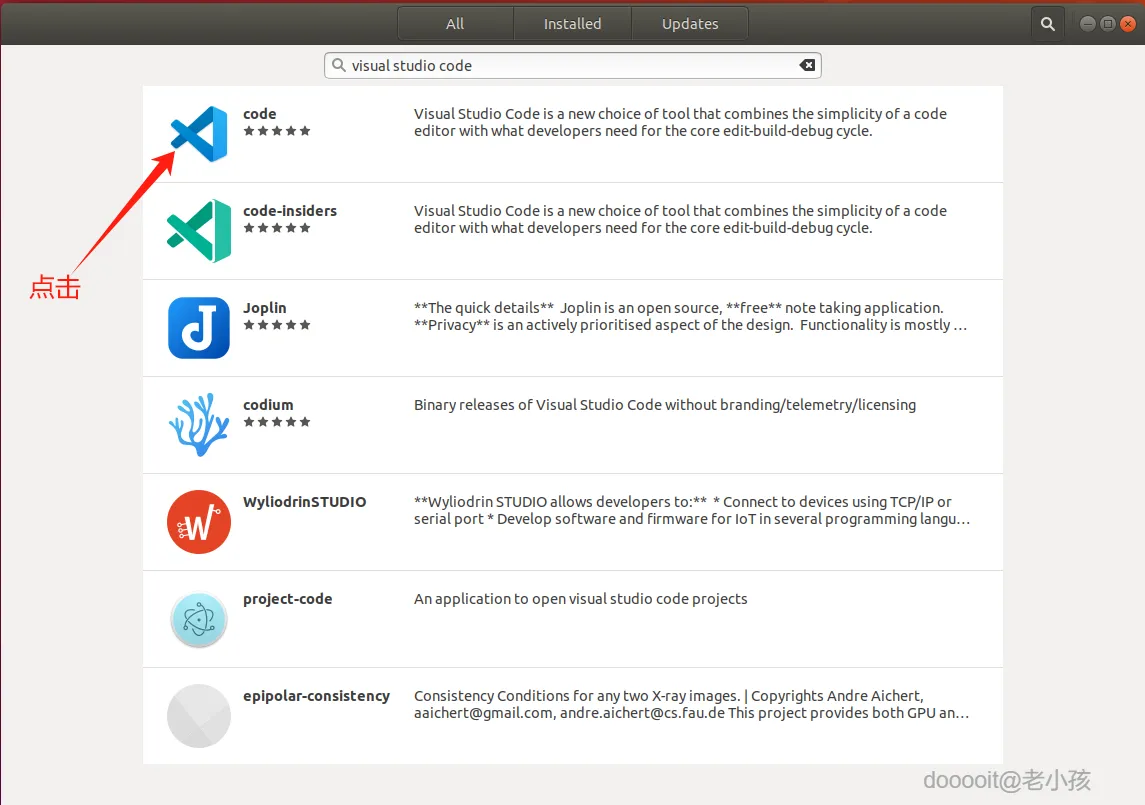The height and width of the screenshot is (805, 1145).
Task: Open the blue Visual Studio Code icon
Action: click(199, 134)
